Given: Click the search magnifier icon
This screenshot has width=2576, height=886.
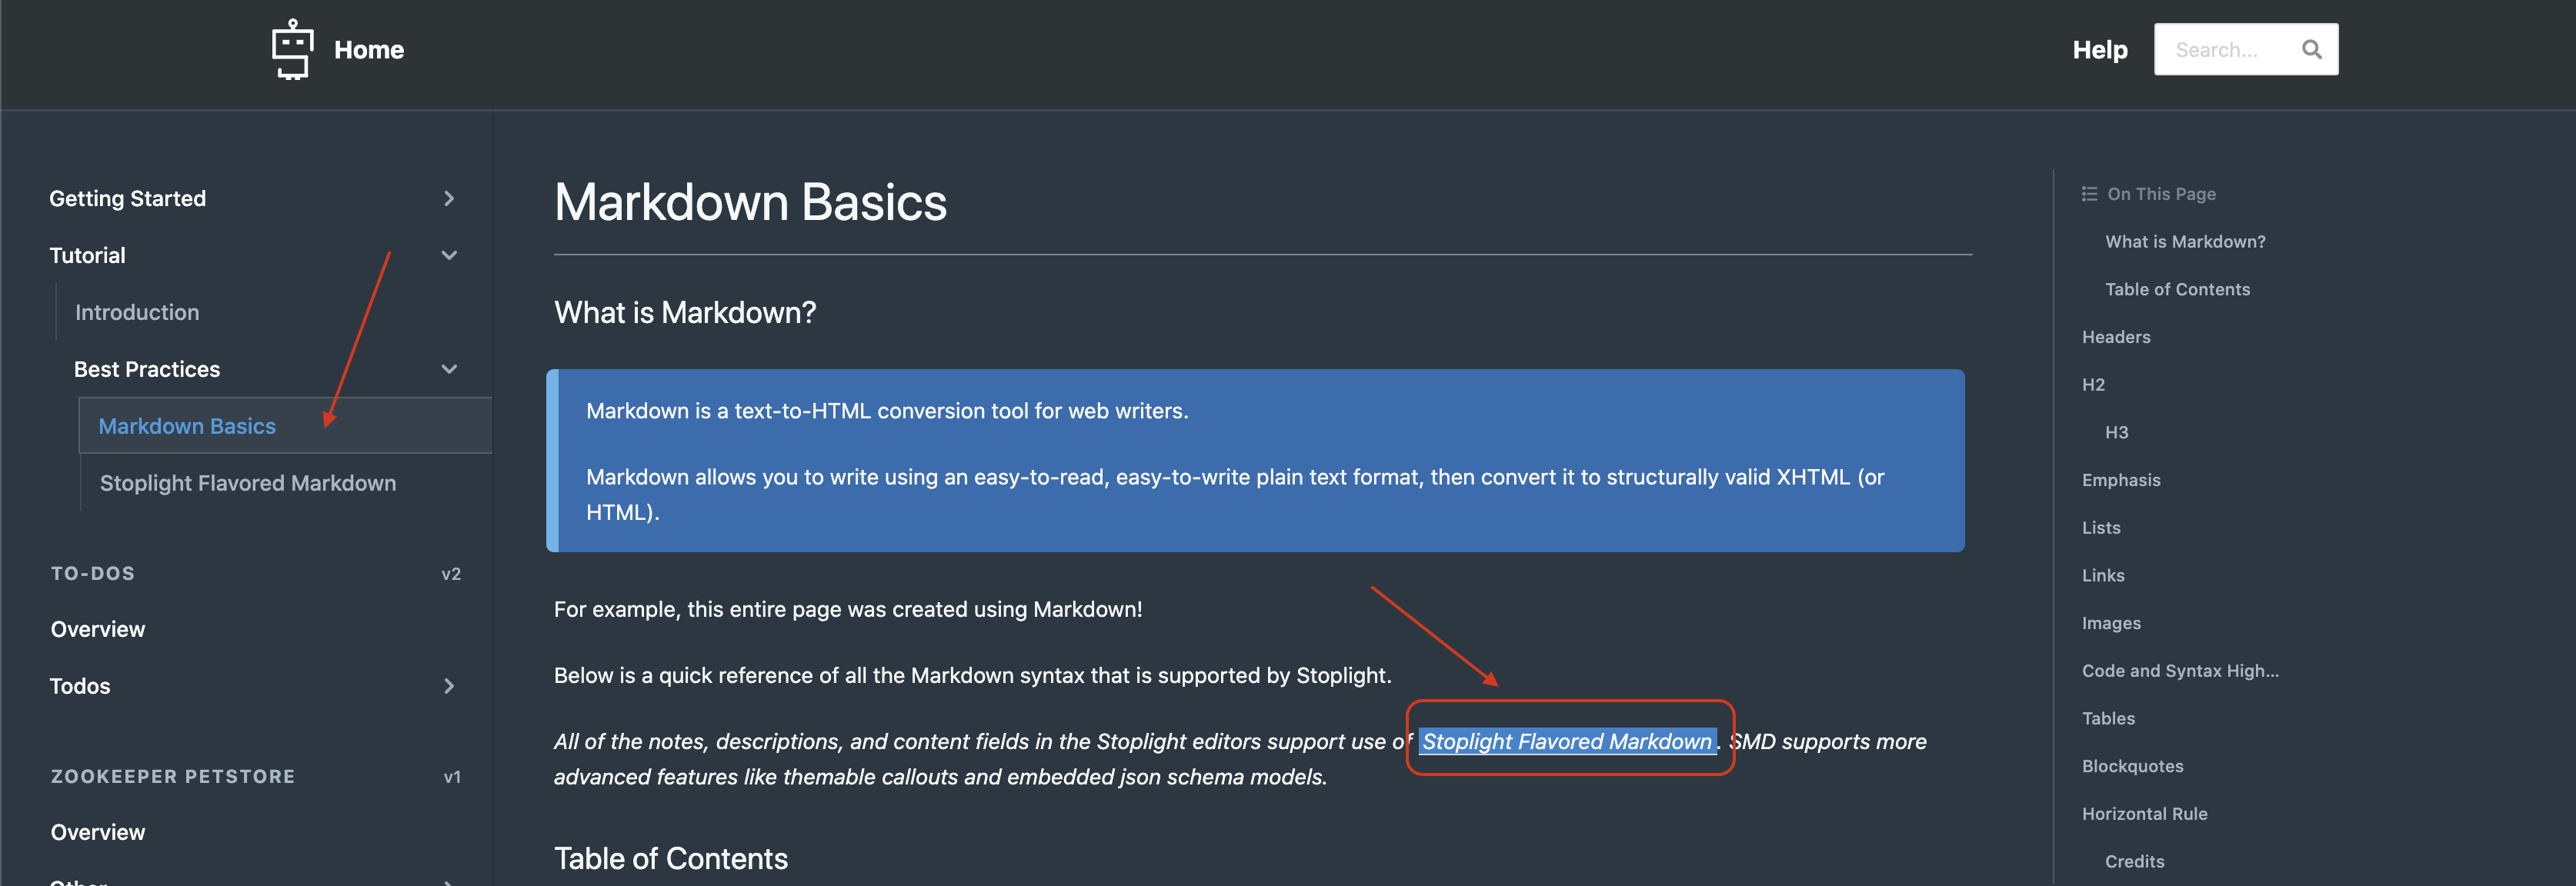Looking at the screenshot, I should click(x=2312, y=48).
